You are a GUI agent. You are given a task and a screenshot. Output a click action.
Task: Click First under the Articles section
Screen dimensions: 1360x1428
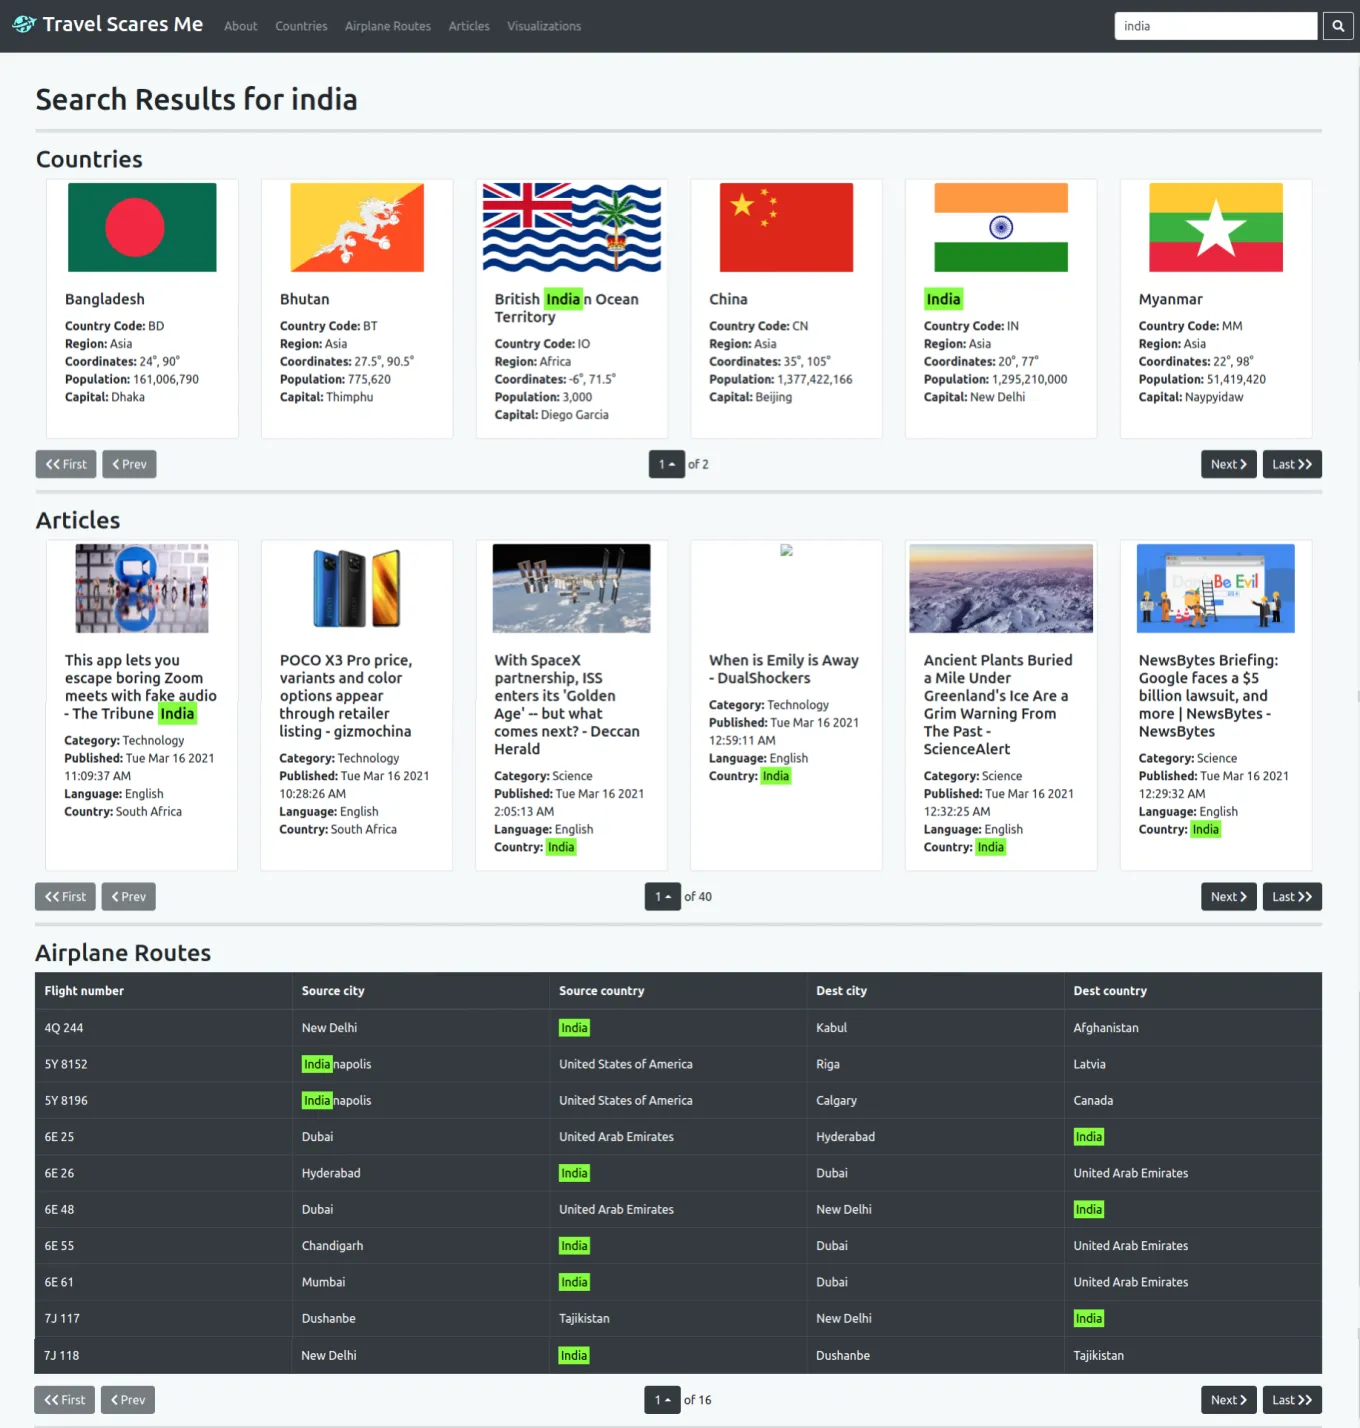tap(64, 896)
